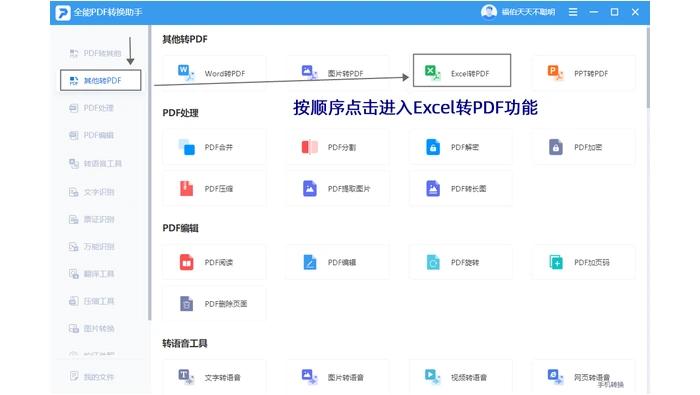Select 票证识别 in the sidebar

[92, 219]
